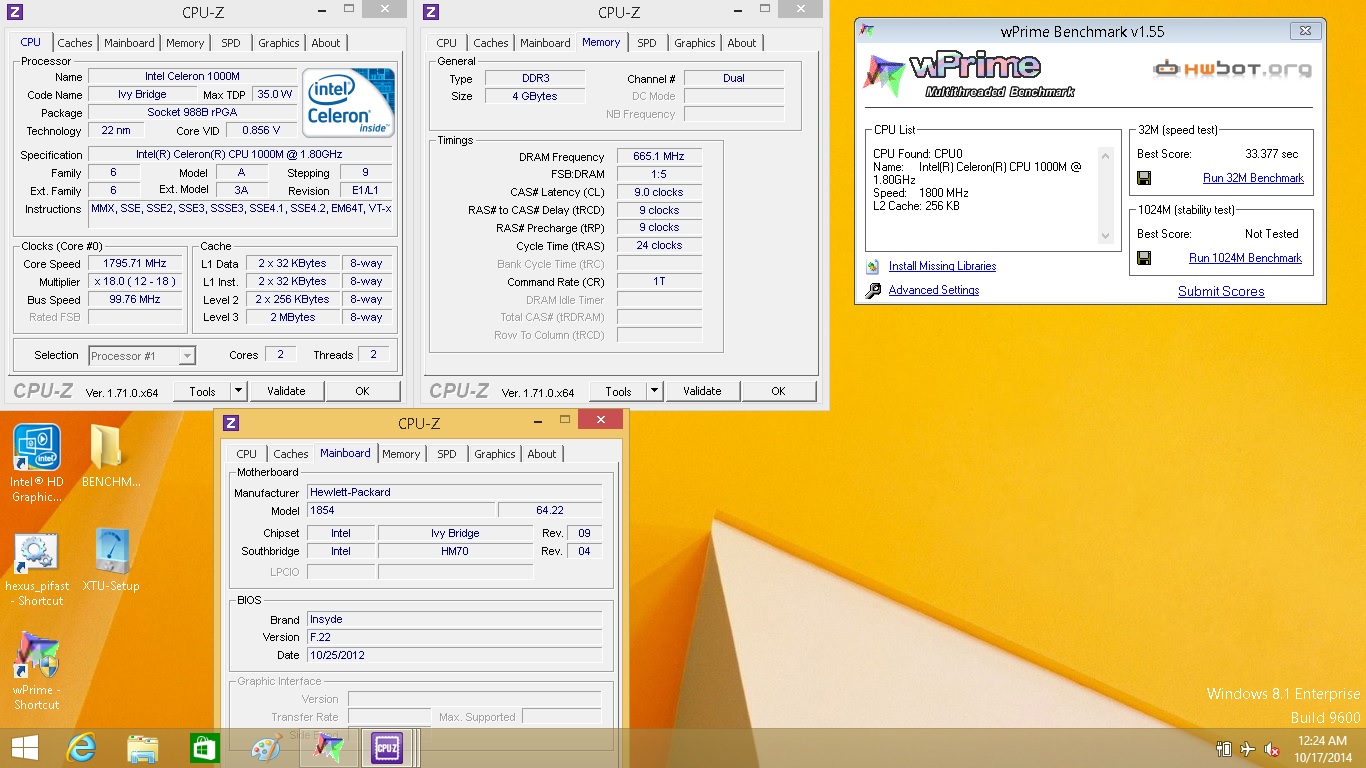Open the Windows Store taskbar icon
Viewport: 1366px width, 768px height.
click(x=204, y=748)
